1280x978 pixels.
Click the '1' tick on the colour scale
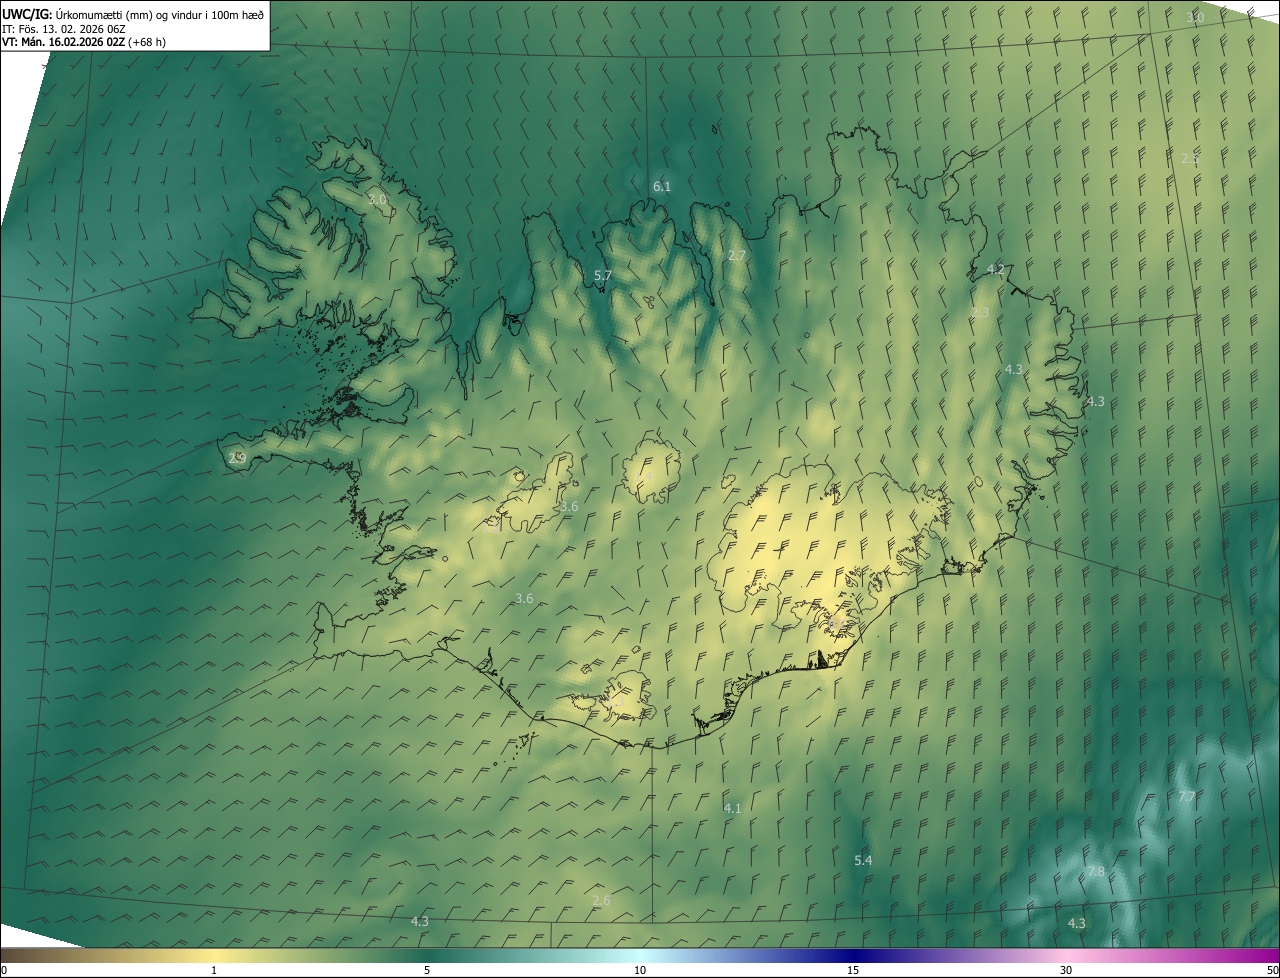pyautogui.click(x=214, y=971)
